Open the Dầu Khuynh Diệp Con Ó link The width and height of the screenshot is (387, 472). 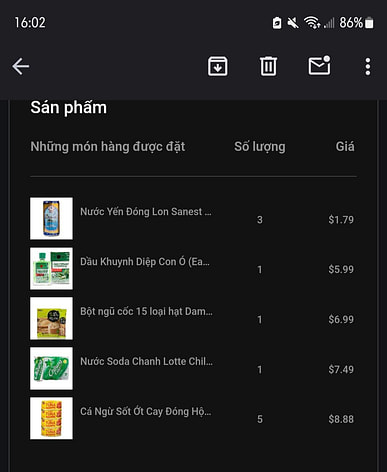(145, 262)
